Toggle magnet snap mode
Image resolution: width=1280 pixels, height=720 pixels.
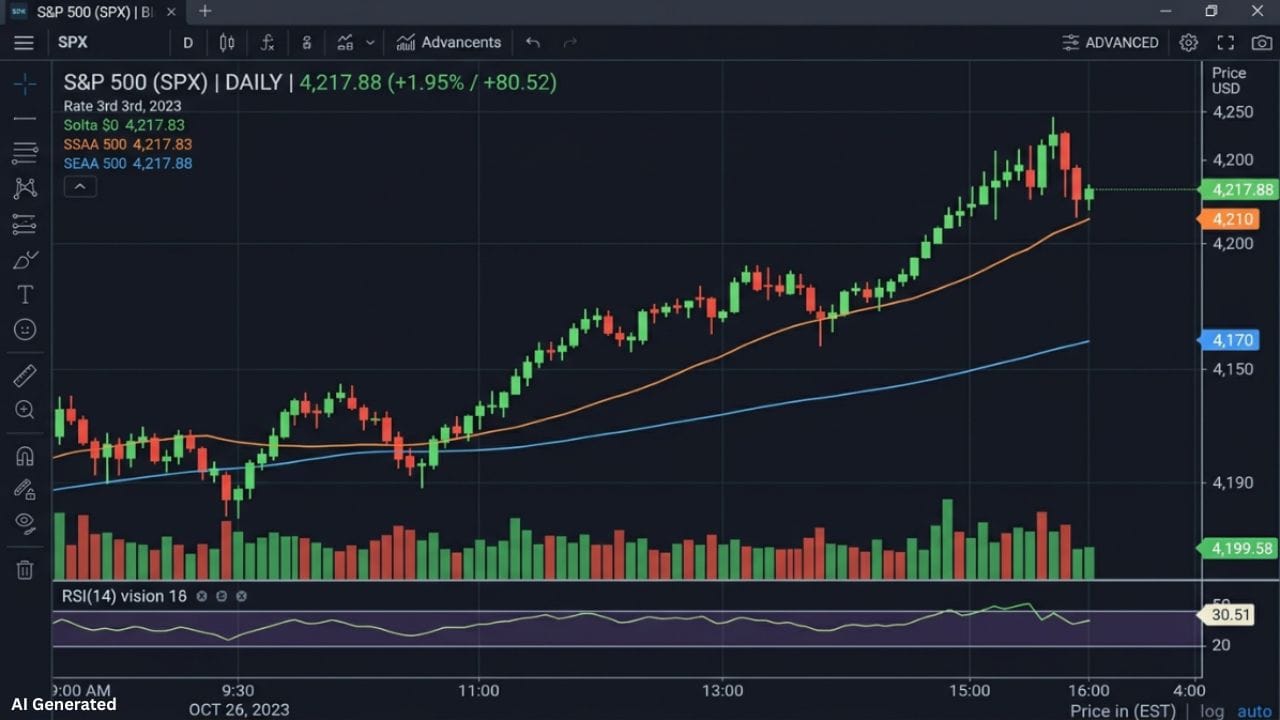point(25,456)
